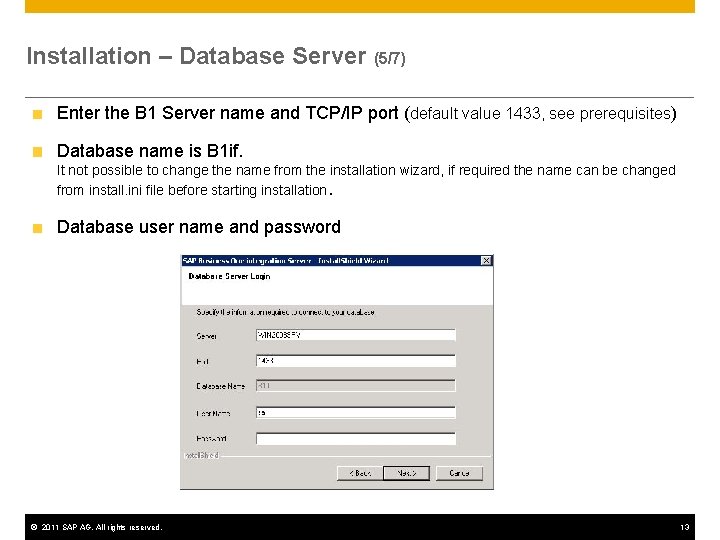
Task: Click the 'Database user name and password' bullet
Action: (x=198, y=227)
